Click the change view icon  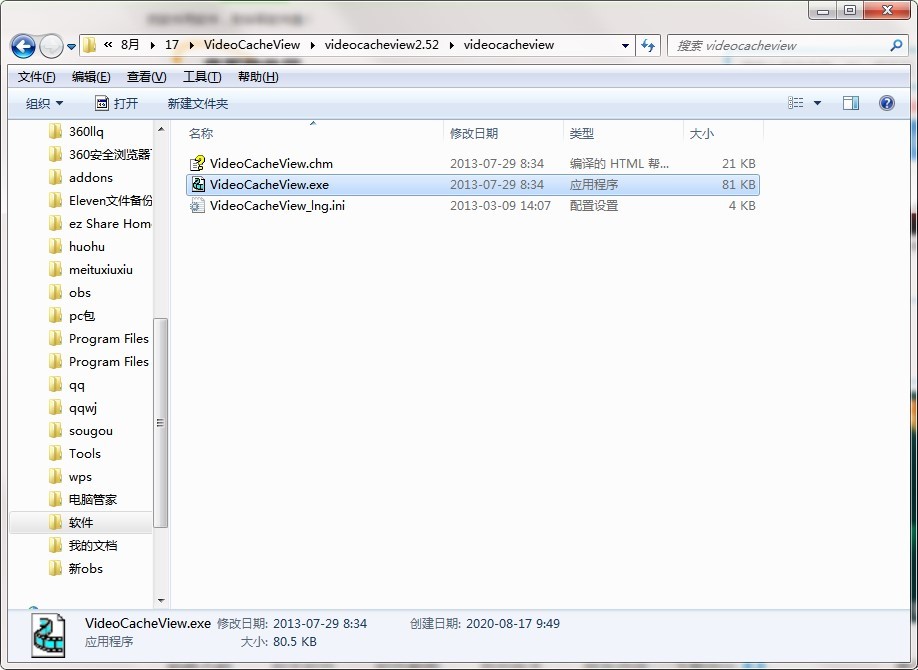pos(795,103)
